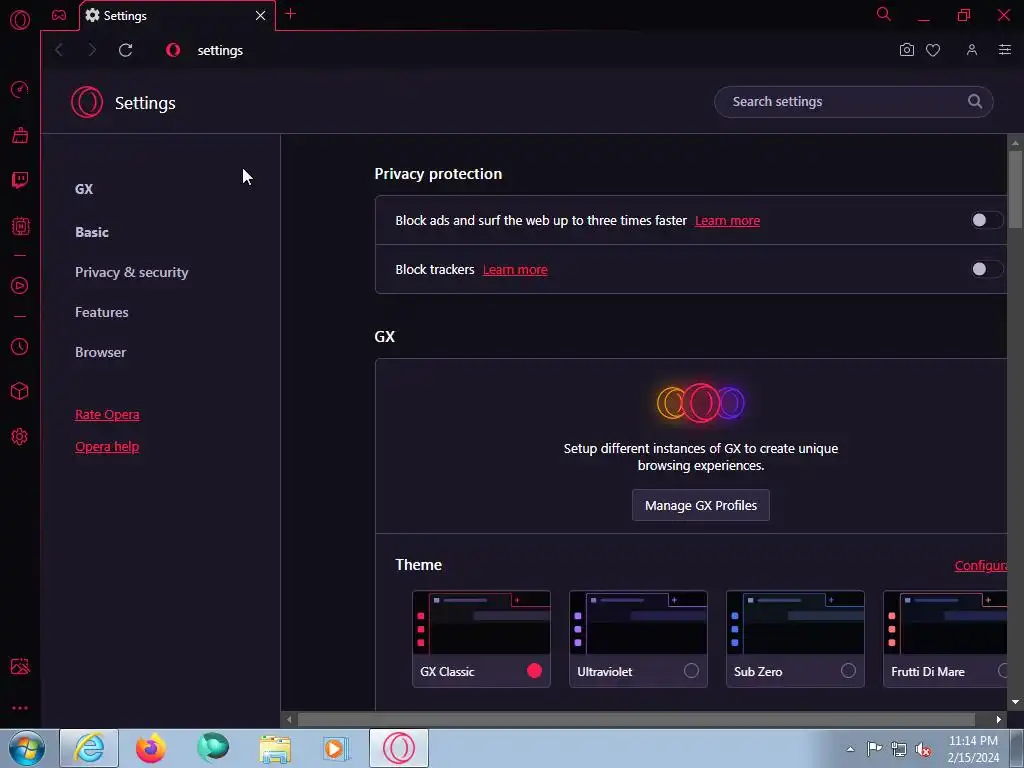This screenshot has width=1024, height=768.
Task: Switch to the Settings tab
Action: tap(178, 15)
